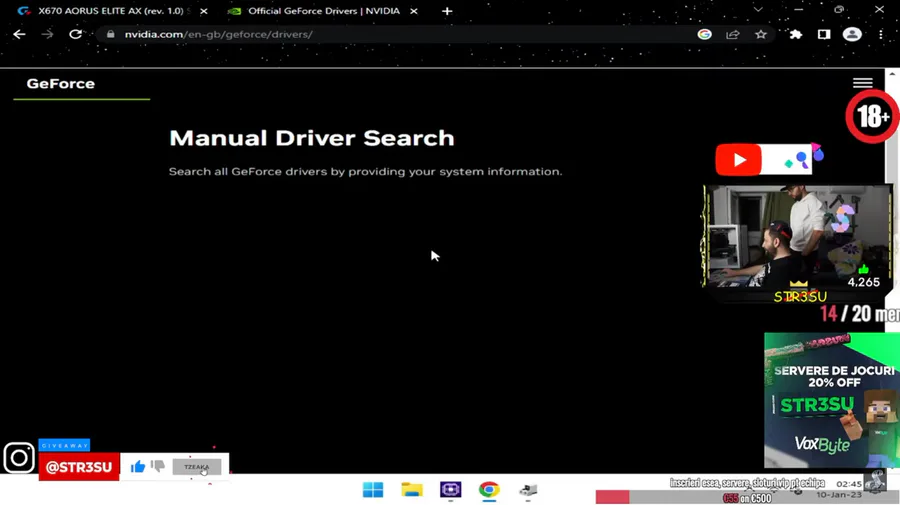The image size is (900, 505).
Task: Click the VoxByte servere de jocuri ad
Action: (x=832, y=401)
